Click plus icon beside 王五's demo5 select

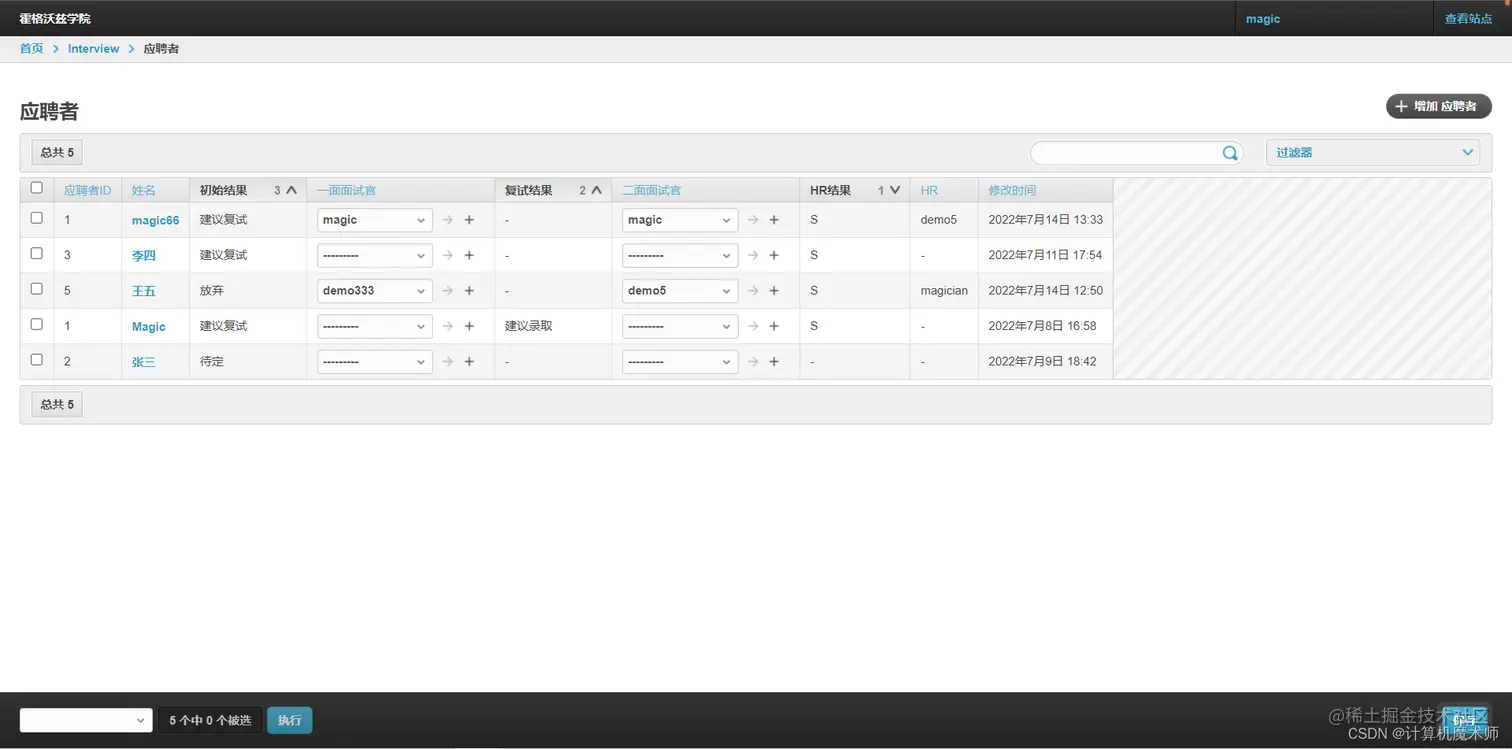tap(774, 291)
